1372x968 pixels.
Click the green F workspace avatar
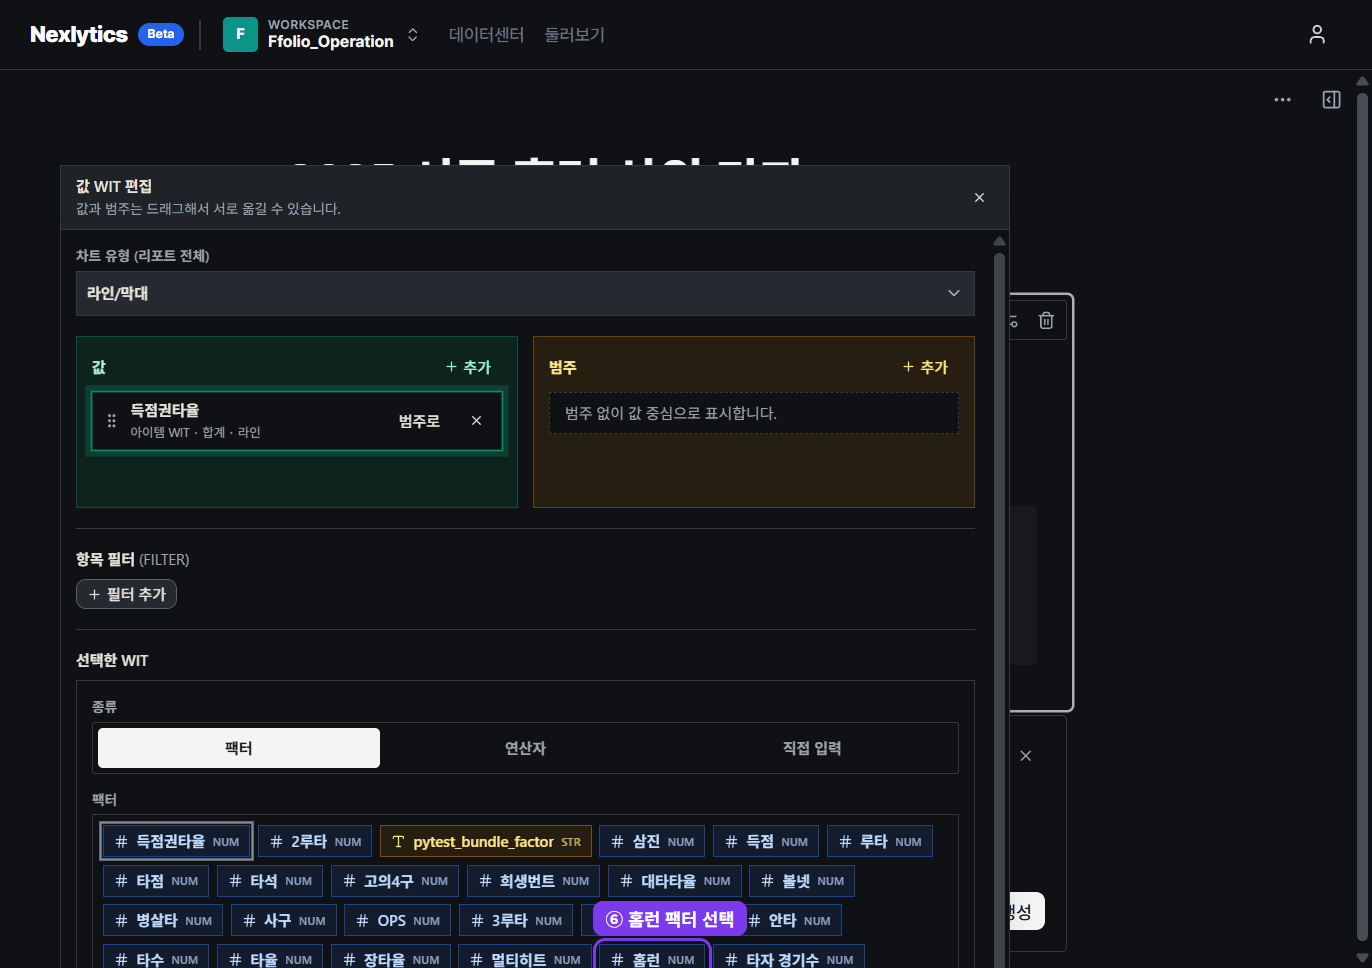click(240, 35)
